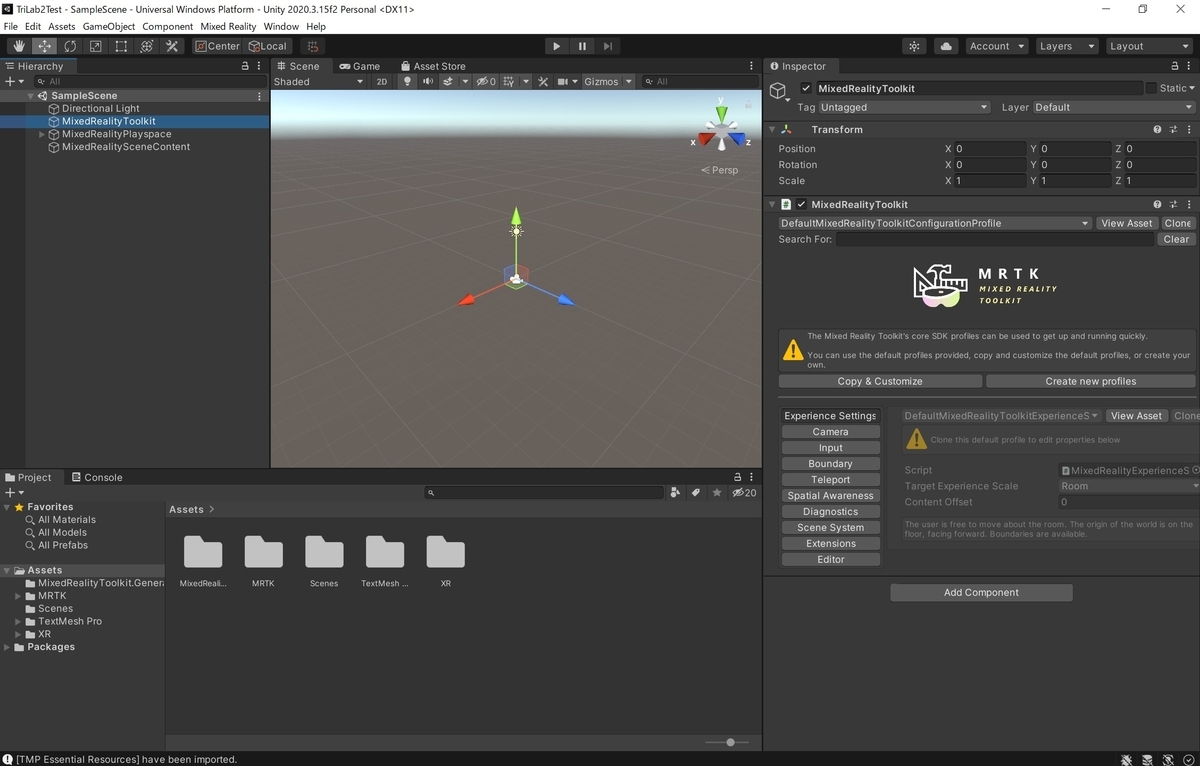Screen dimensions: 1200x766
Task: Open Transform preset settings icon
Action: [x=1173, y=129]
